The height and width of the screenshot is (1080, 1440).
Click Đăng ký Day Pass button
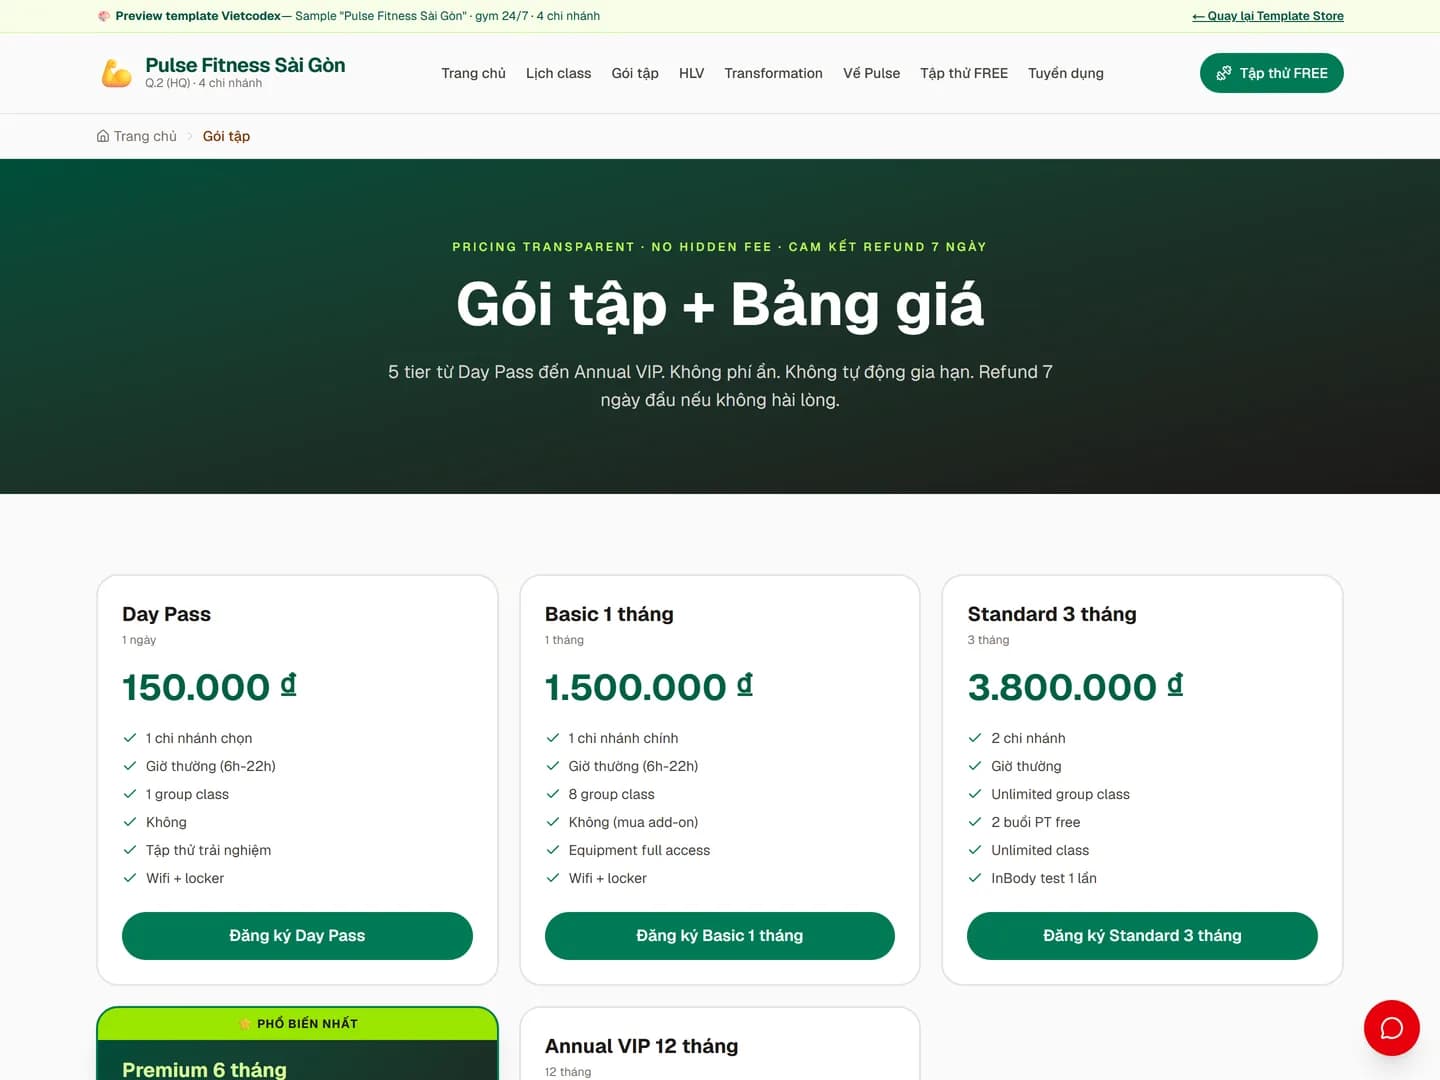pyautogui.click(x=297, y=936)
